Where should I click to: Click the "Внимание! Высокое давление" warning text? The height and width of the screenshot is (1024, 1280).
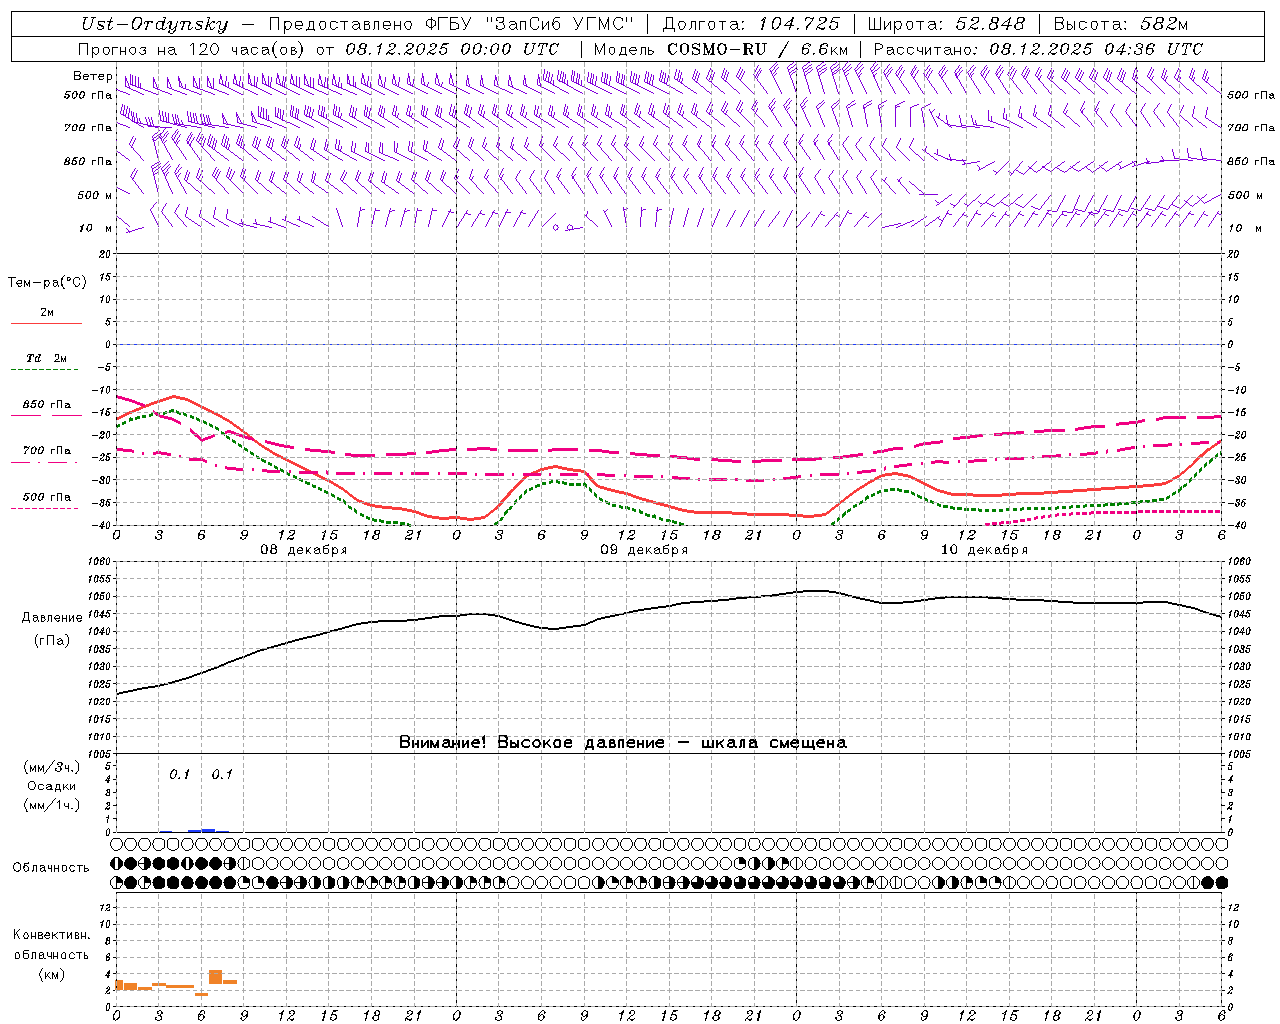(x=532, y=743)
